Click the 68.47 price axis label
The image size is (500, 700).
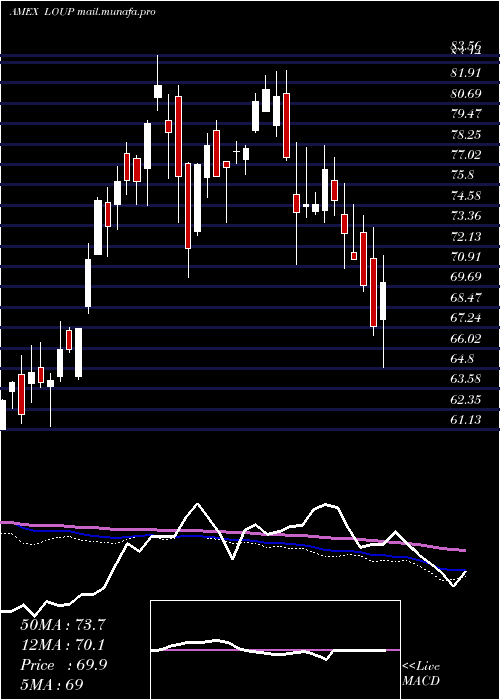pyautogui.click(x=466, y=297)
